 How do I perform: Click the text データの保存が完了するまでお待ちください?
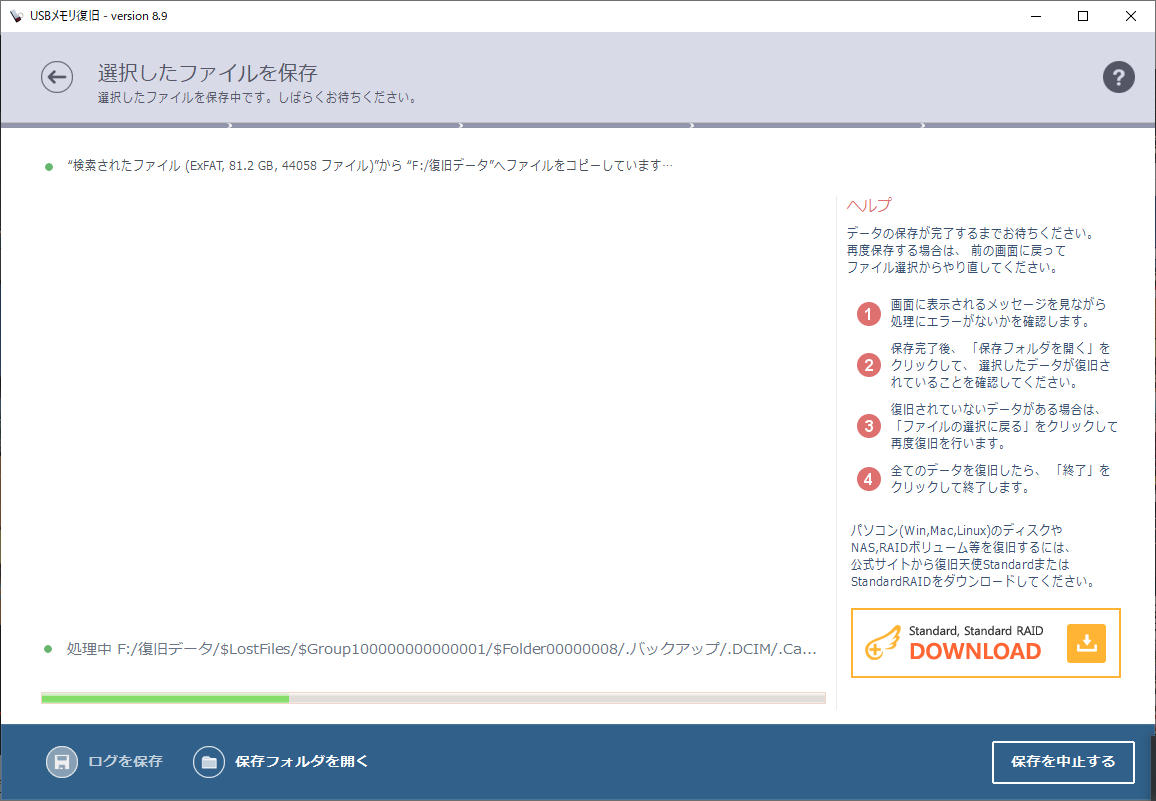coord(972,233)
